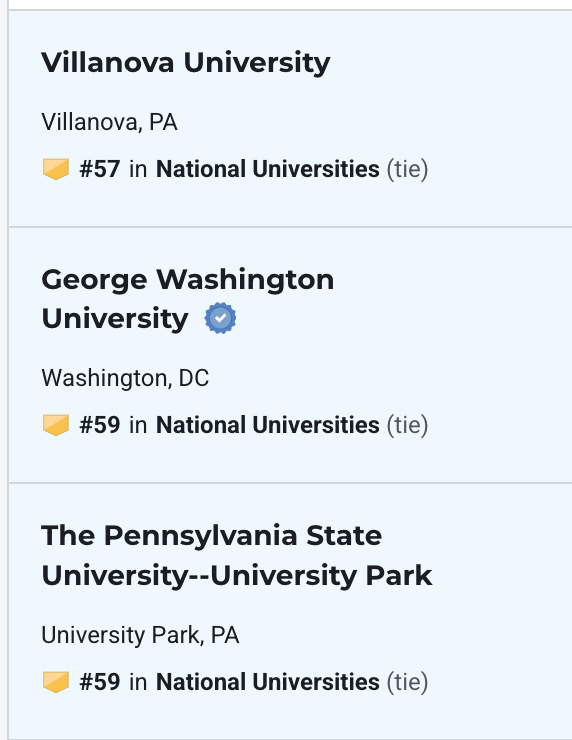
Task: Select the #59 rank text under Washington, DC
Action: [x=100, y=425]
